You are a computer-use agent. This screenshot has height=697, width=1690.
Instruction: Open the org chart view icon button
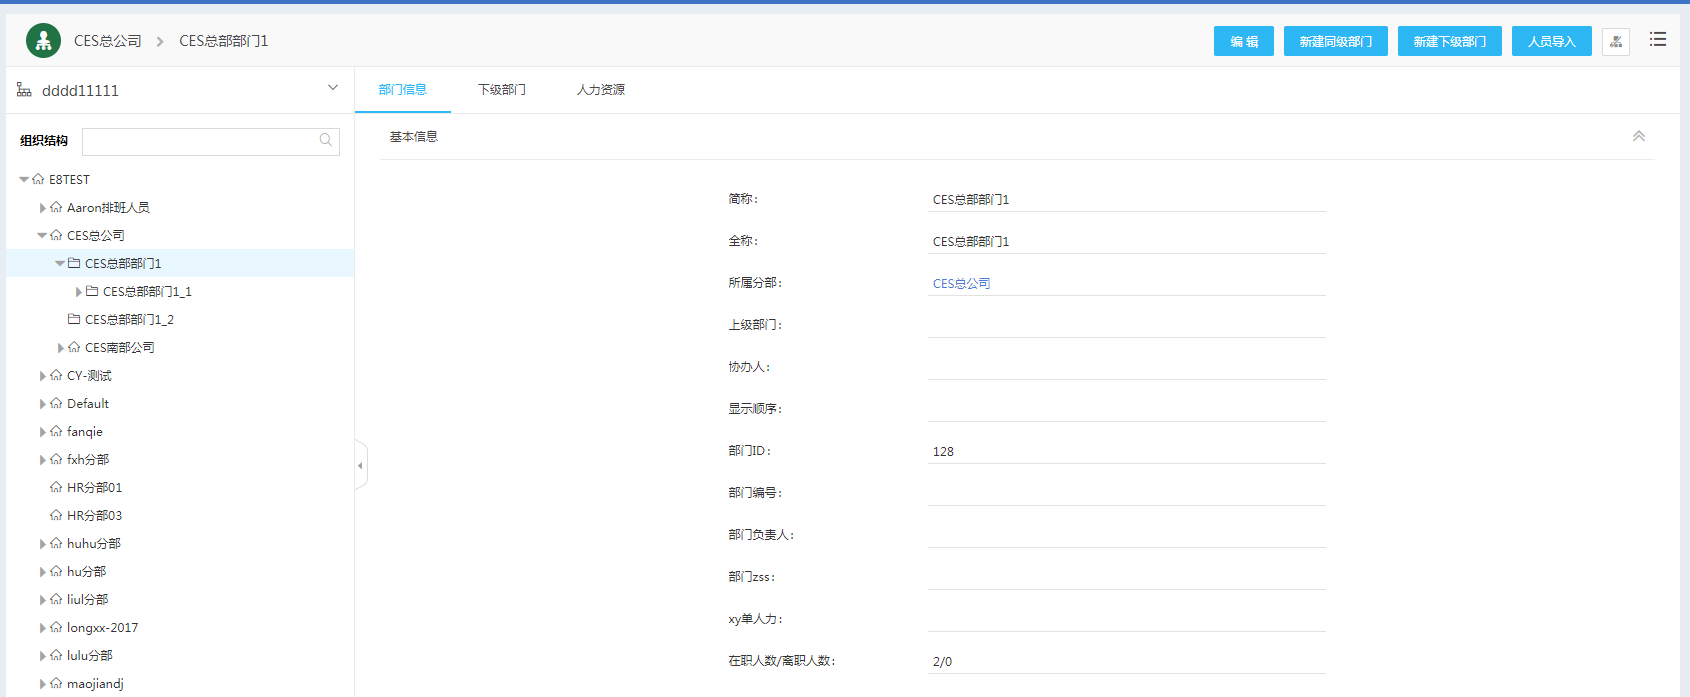click(x=1615, y=42)
